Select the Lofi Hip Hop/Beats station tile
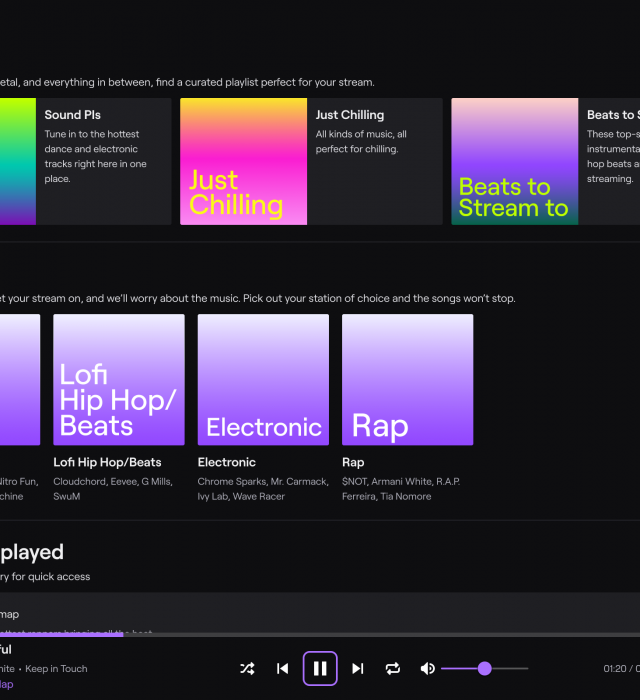This screenshot has height=700, width=640. click(119, 380)
